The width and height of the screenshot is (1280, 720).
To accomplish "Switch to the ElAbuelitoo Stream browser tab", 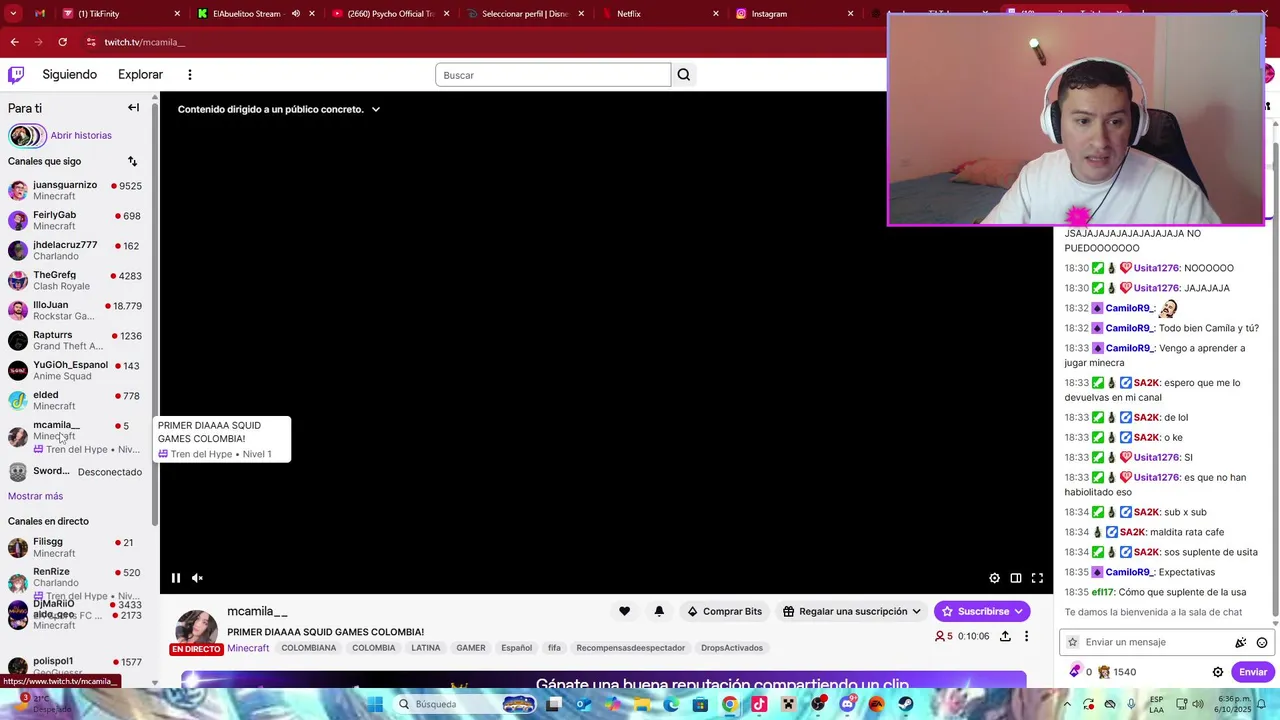I will [x=258, y=14].
